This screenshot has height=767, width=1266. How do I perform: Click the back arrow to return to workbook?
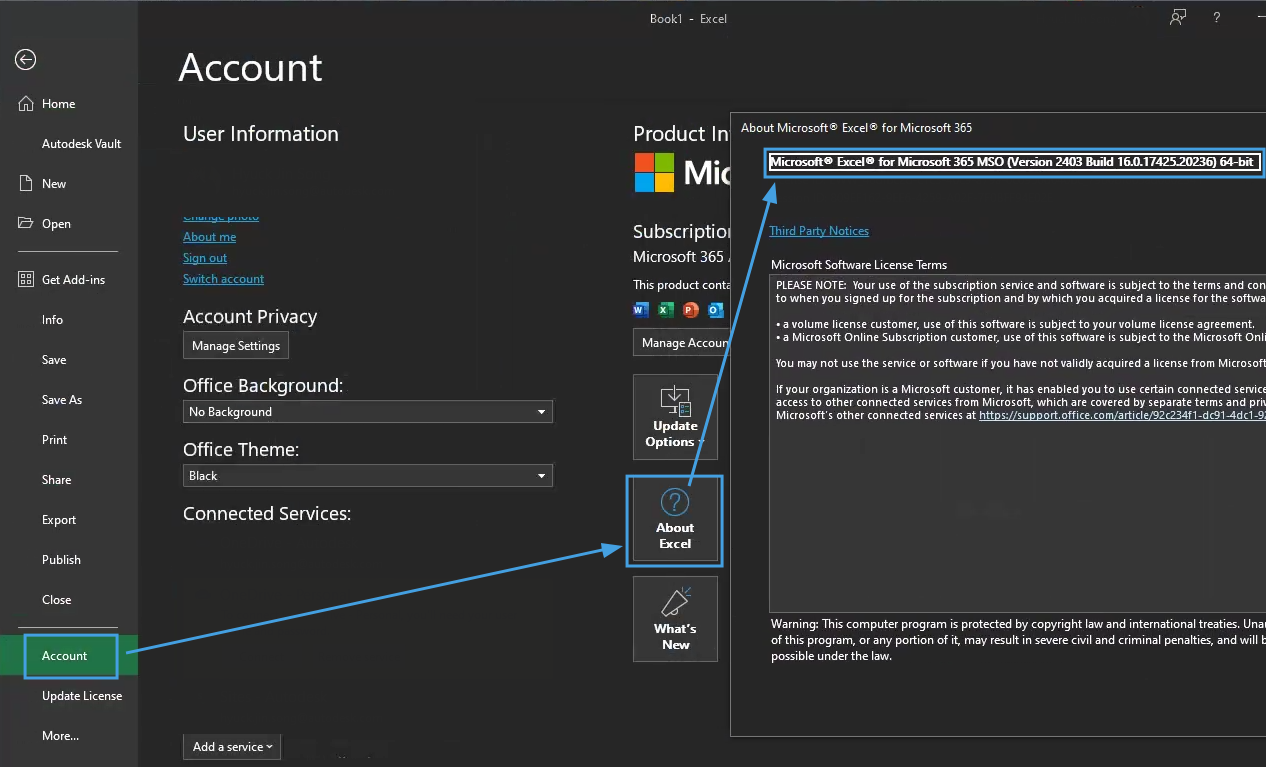coord(25,60)
